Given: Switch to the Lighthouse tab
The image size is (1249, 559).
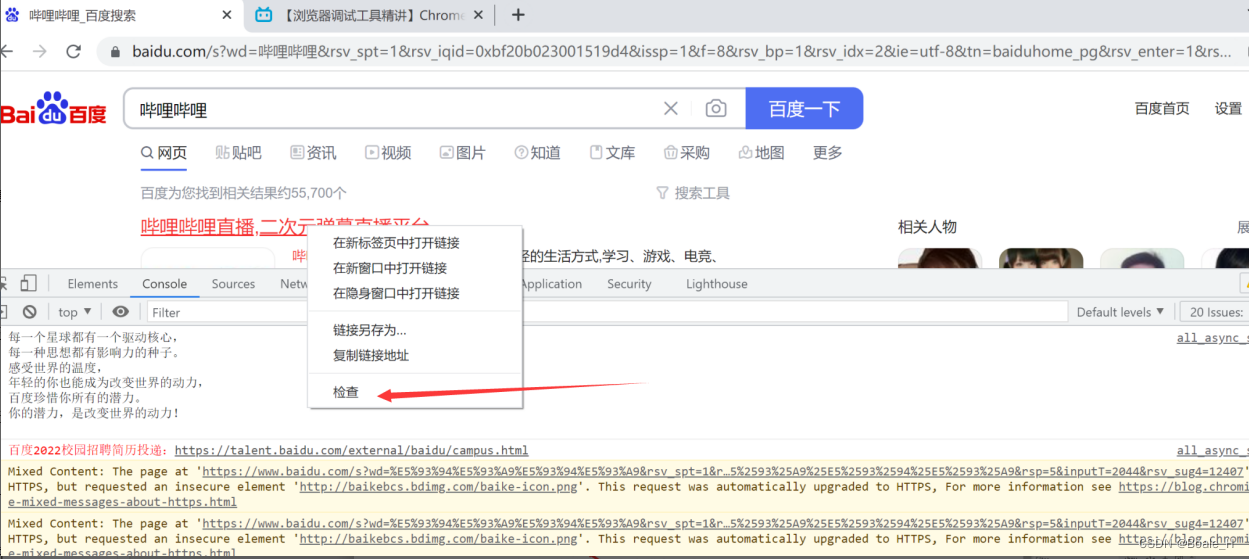Looking at the screenshot, I should (x=717, y=284).
